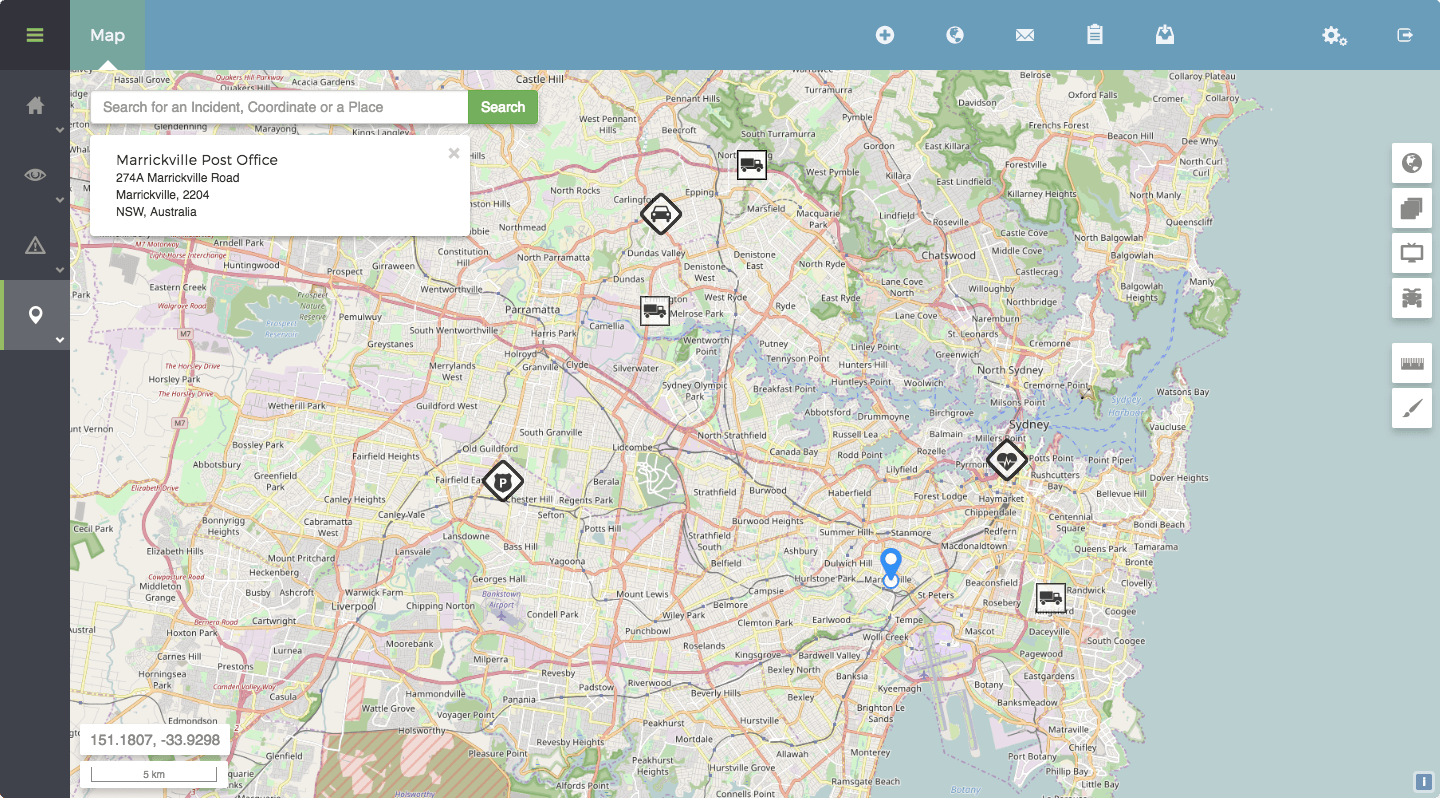This screenshot has width=1440, height=798.
Task: Toggle the eye visibility icon in sidebar
Action: click(35, 175)
